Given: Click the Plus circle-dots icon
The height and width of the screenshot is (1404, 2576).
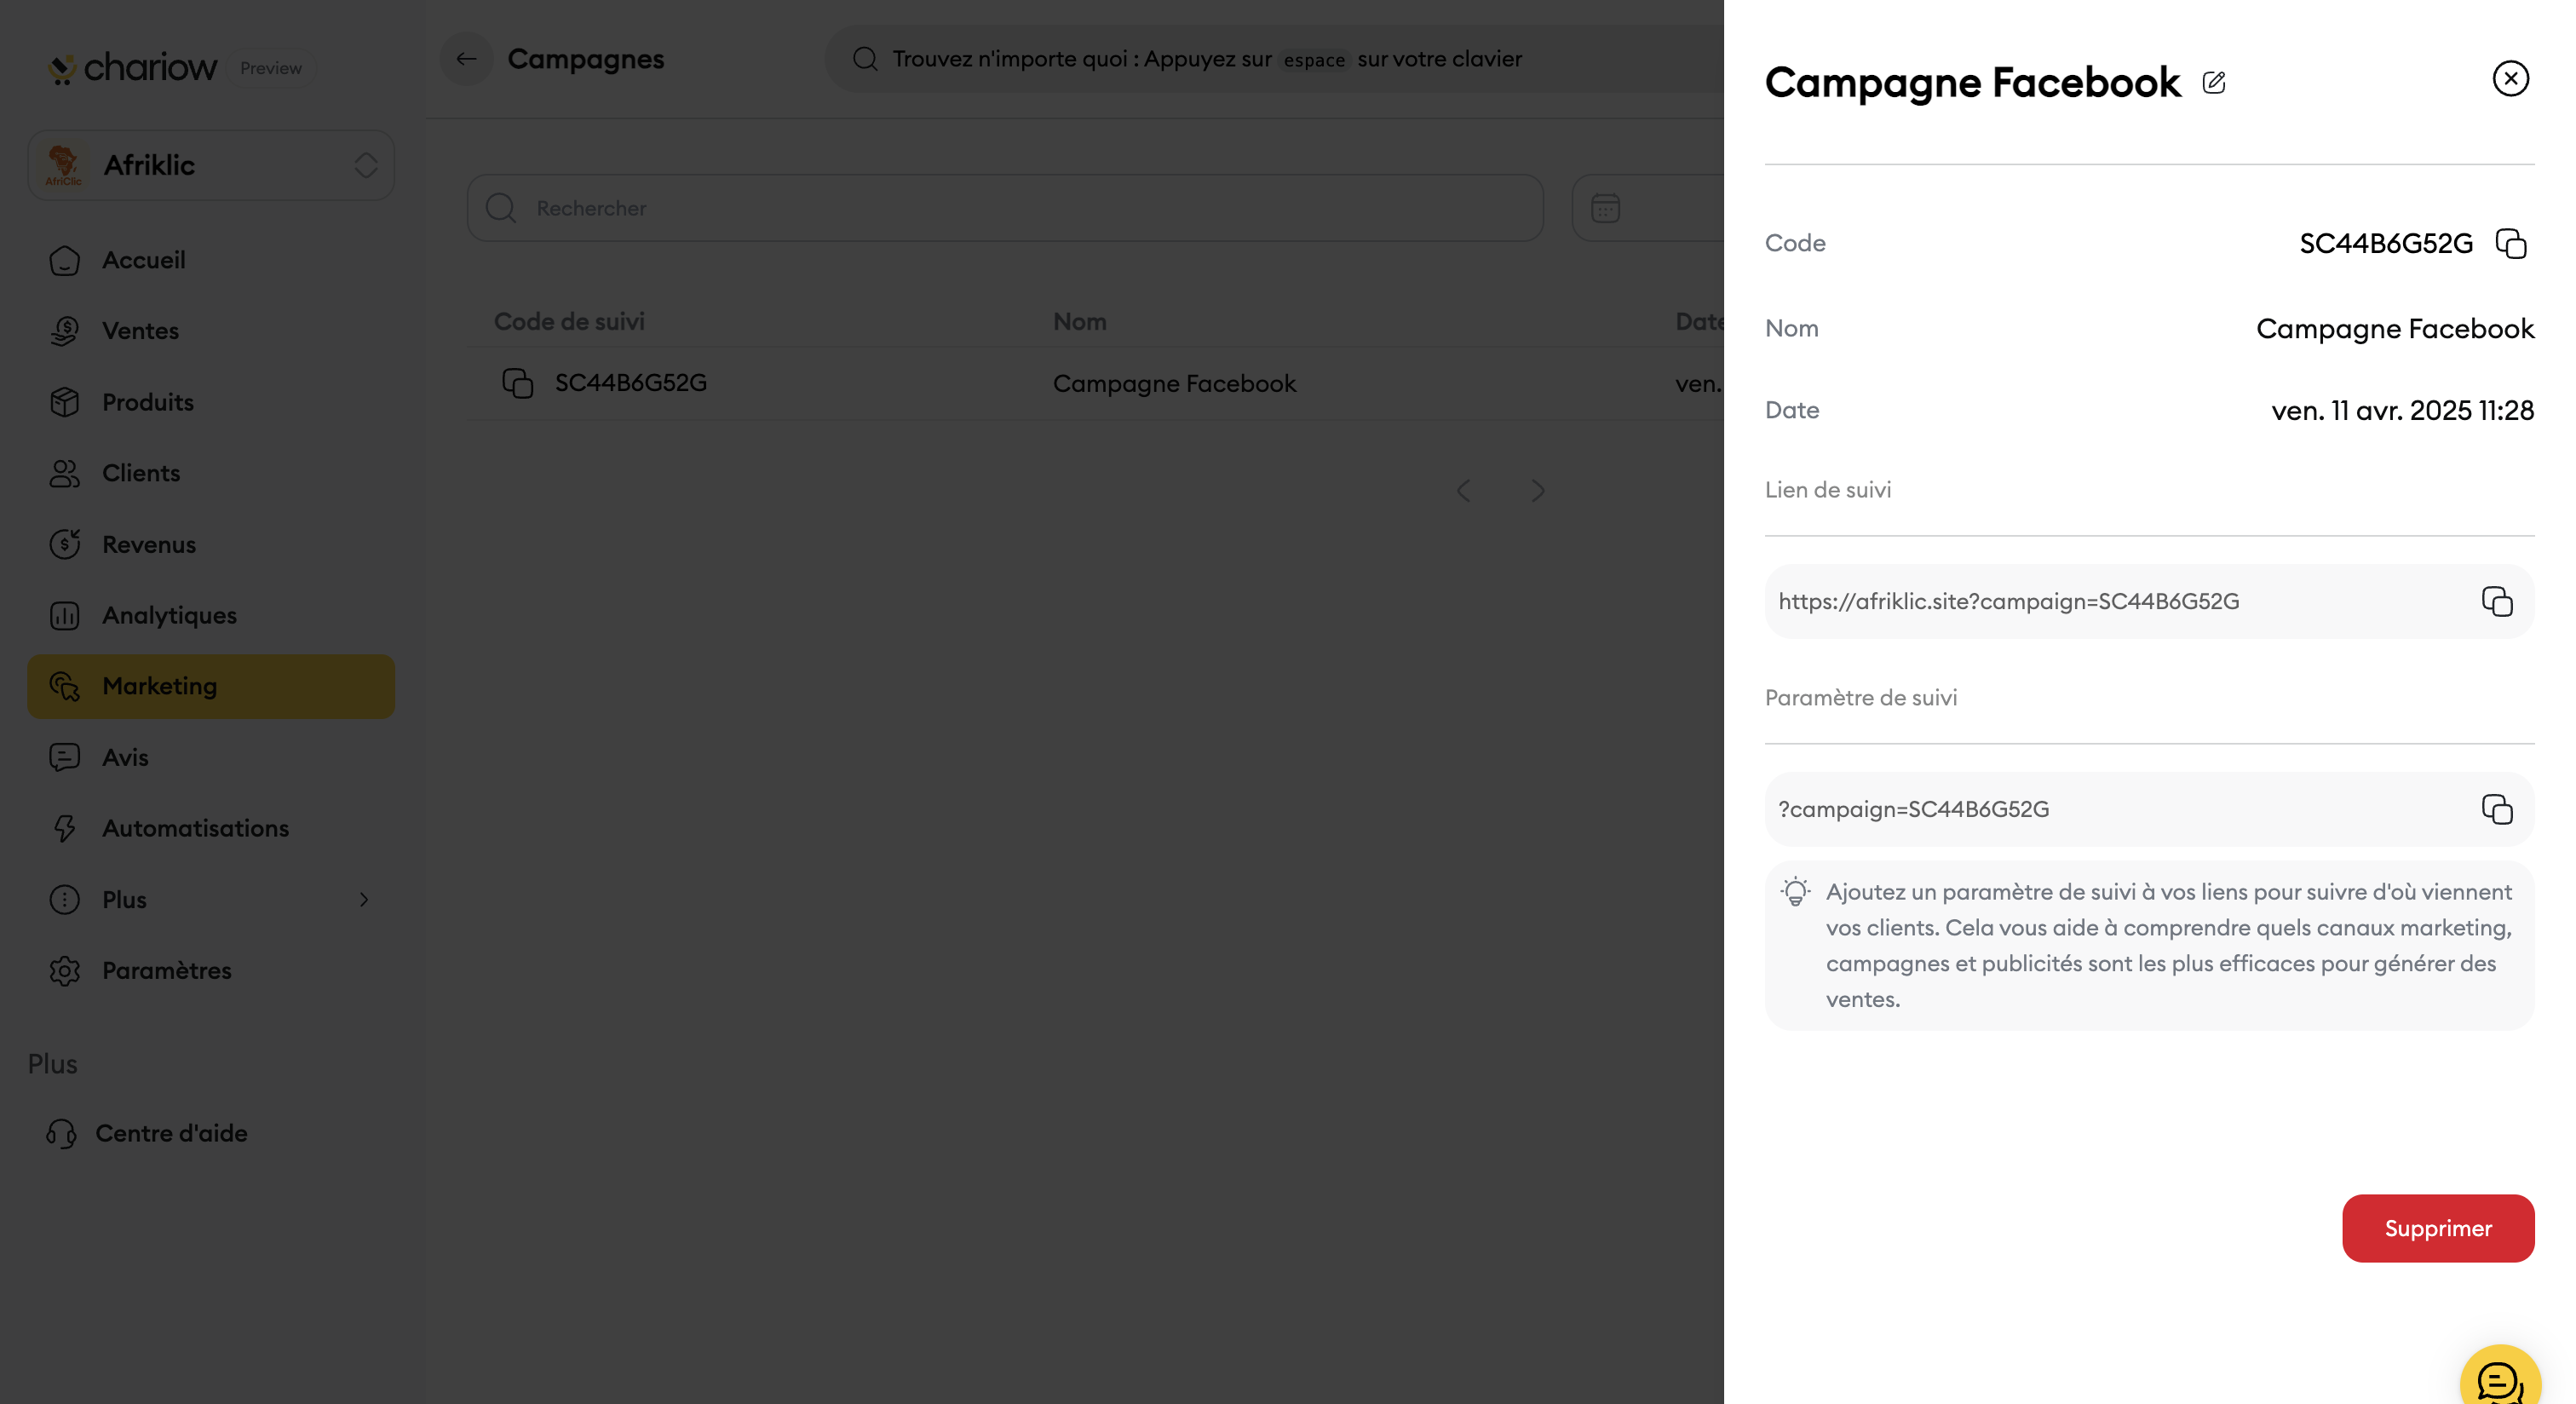Looking at the screenshot, I should click(65, 899).
